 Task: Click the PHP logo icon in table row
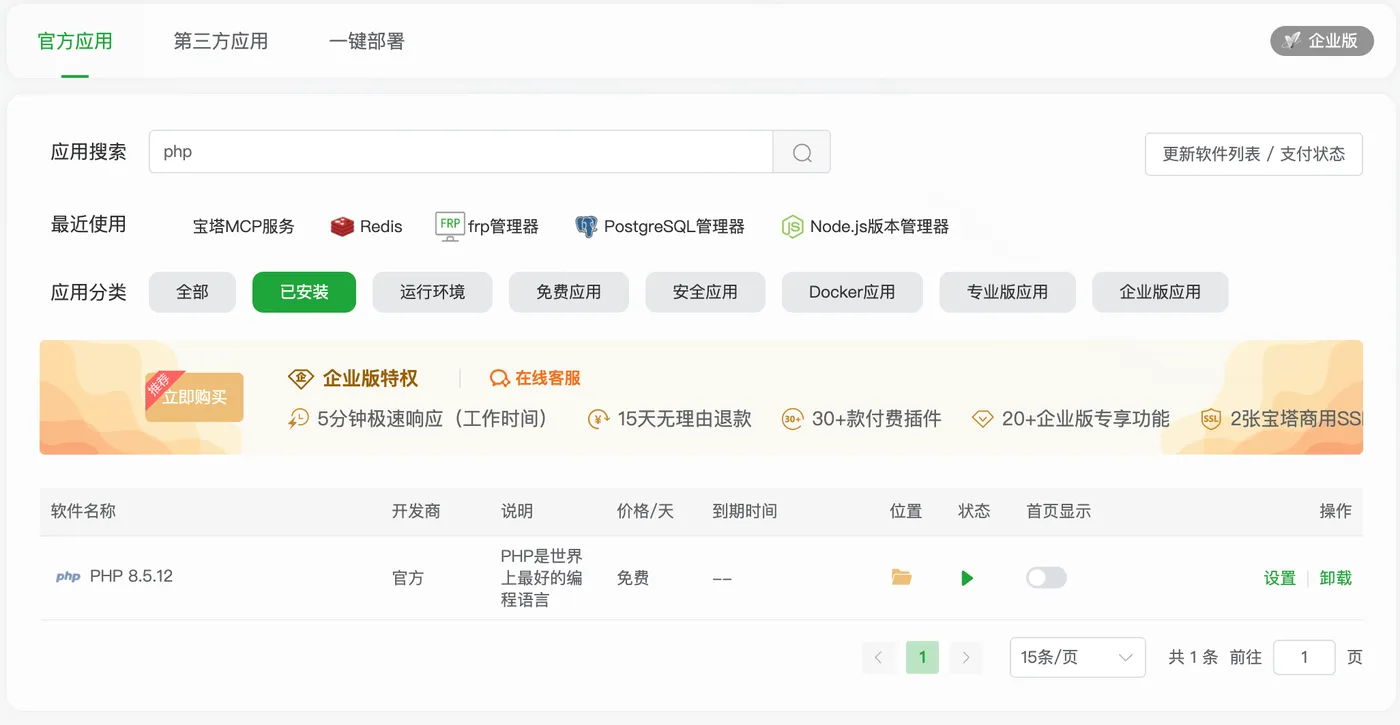[68, 577]
